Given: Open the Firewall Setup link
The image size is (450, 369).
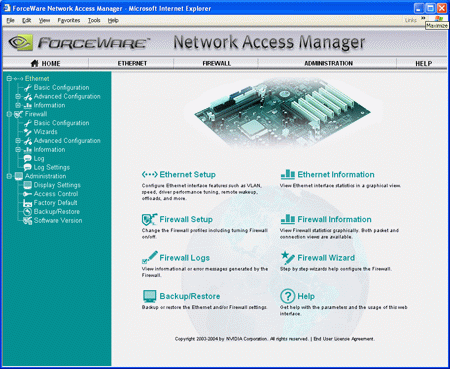Looking at the screenshot, I should point(186,219).
